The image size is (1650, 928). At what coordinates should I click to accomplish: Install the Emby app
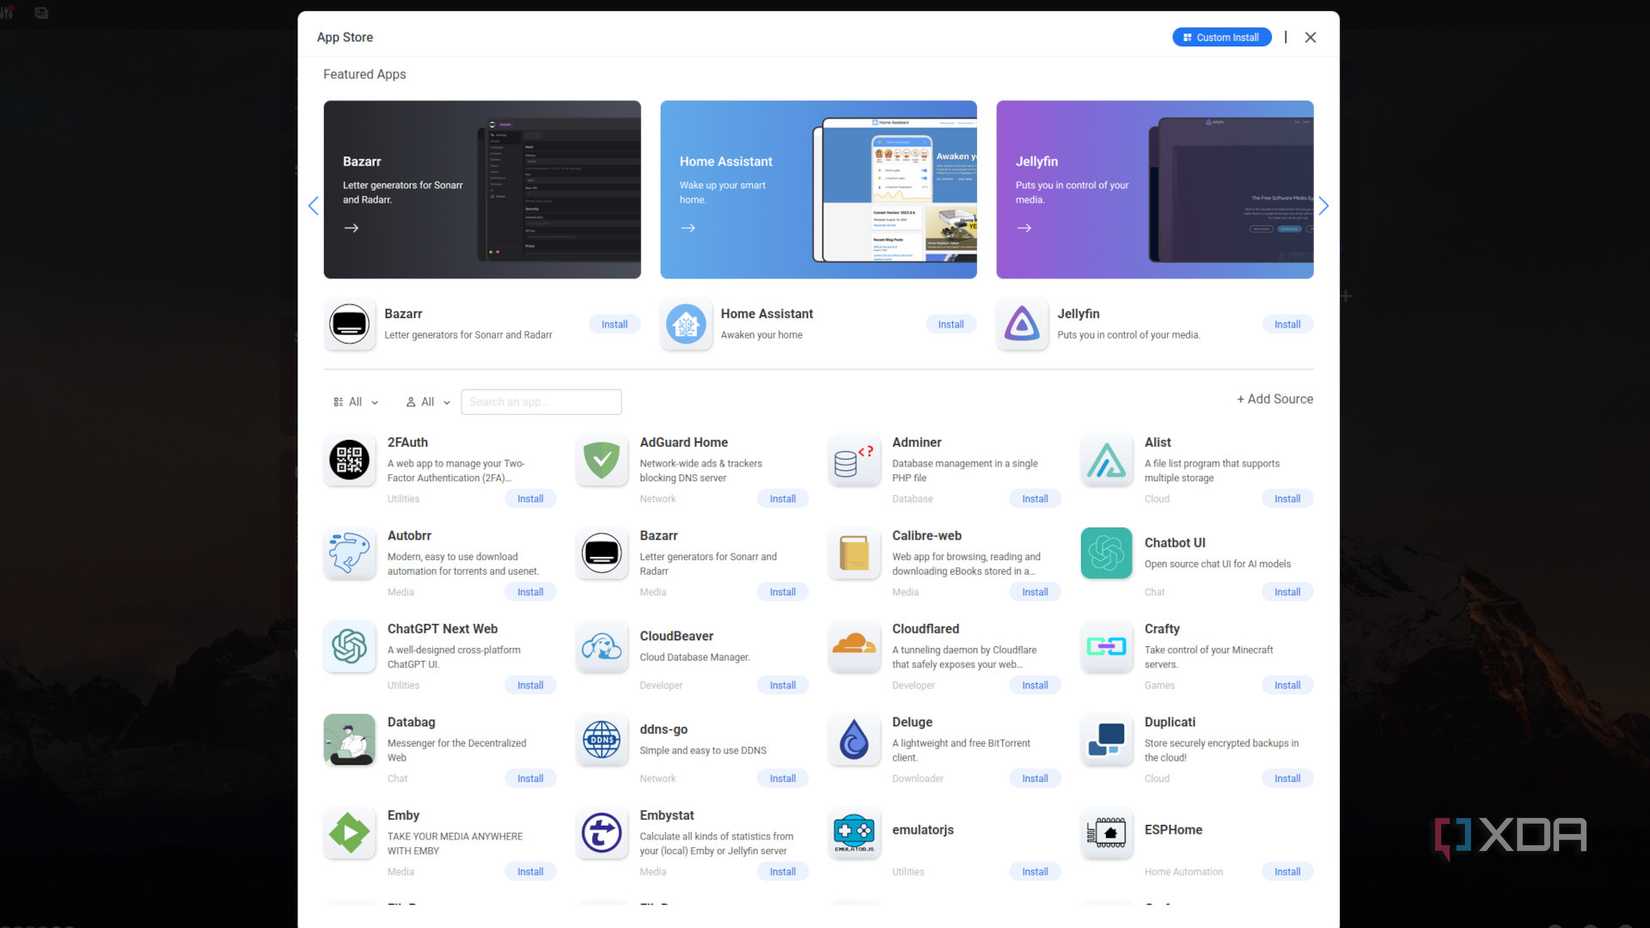[x=530, y=872]
